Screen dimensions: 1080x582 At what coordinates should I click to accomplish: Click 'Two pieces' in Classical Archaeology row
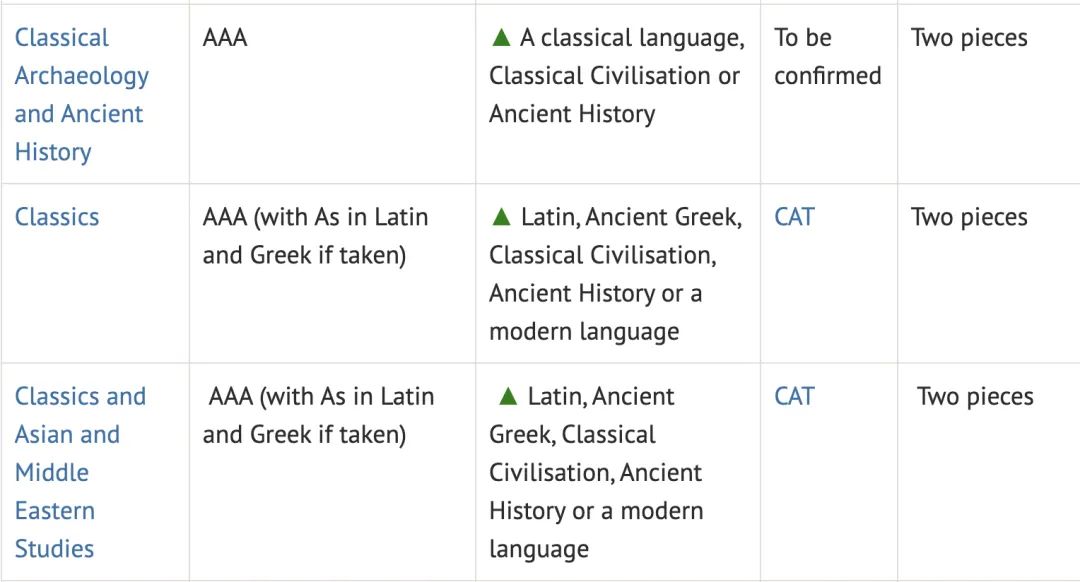click(969, 38)
